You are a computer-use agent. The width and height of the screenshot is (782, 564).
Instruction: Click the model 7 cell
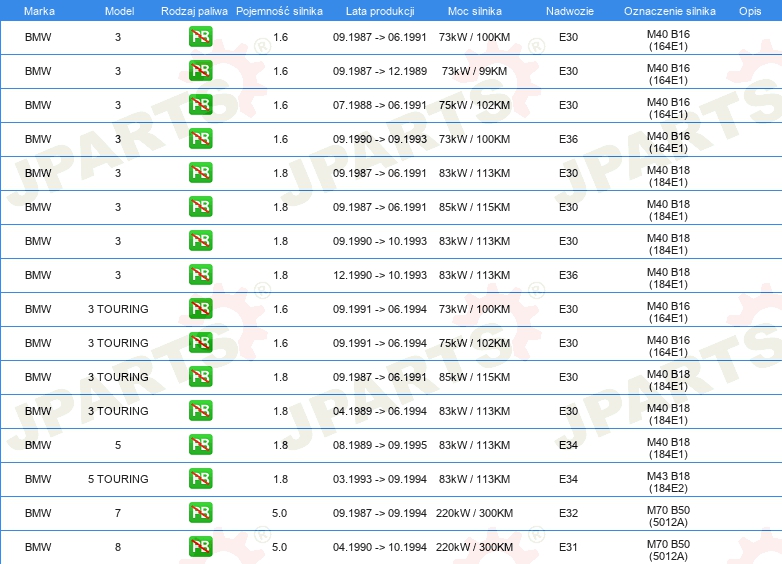[x=118, y=513]
